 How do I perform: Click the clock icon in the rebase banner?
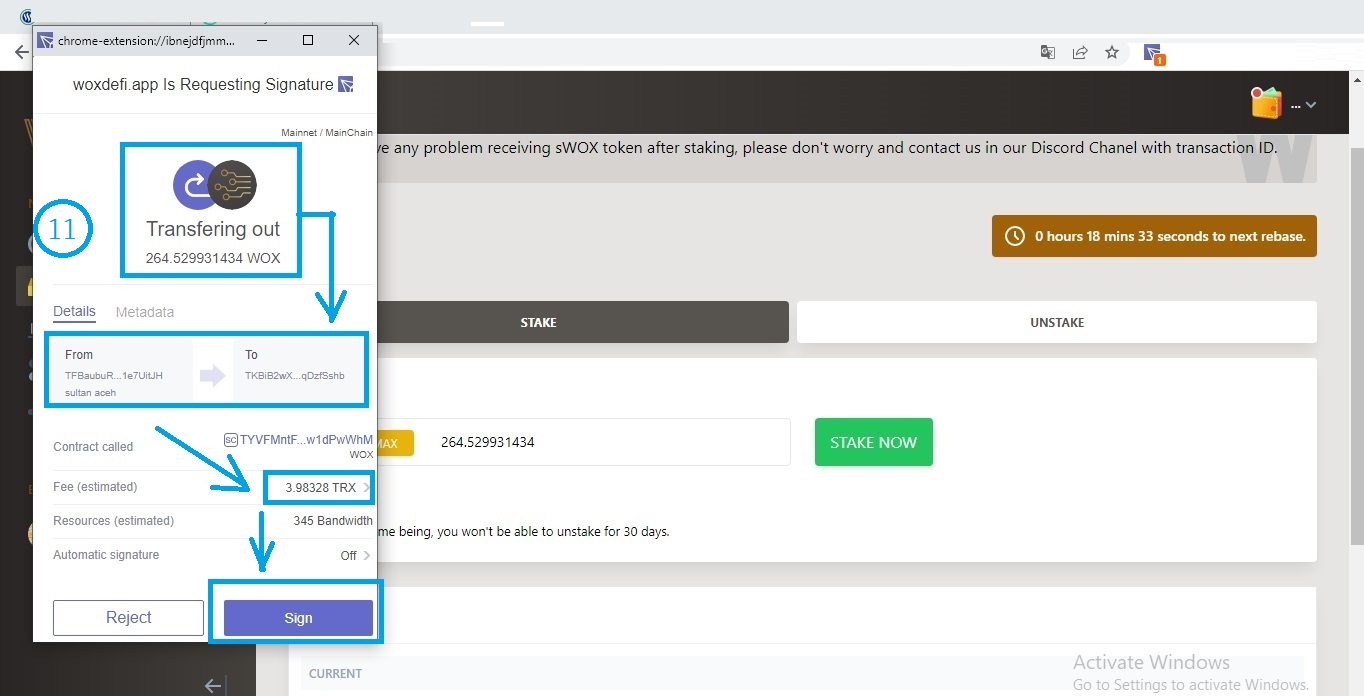1014,236
